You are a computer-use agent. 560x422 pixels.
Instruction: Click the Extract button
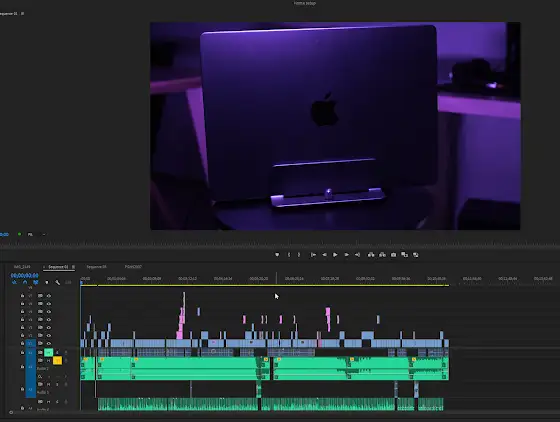382,255
